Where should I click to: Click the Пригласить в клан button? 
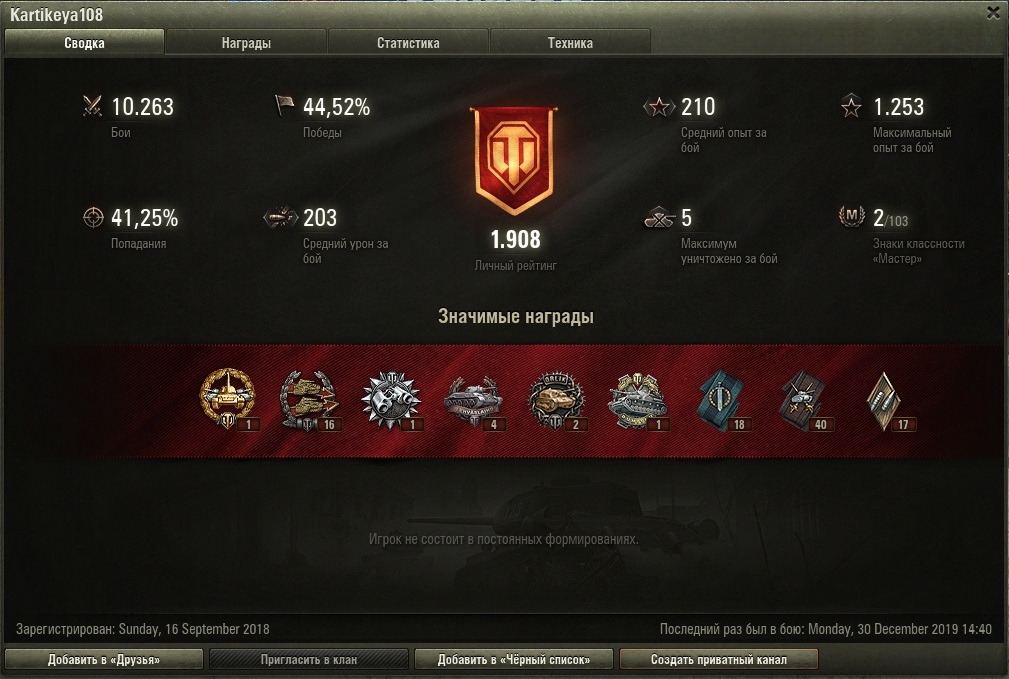[309, 660]
